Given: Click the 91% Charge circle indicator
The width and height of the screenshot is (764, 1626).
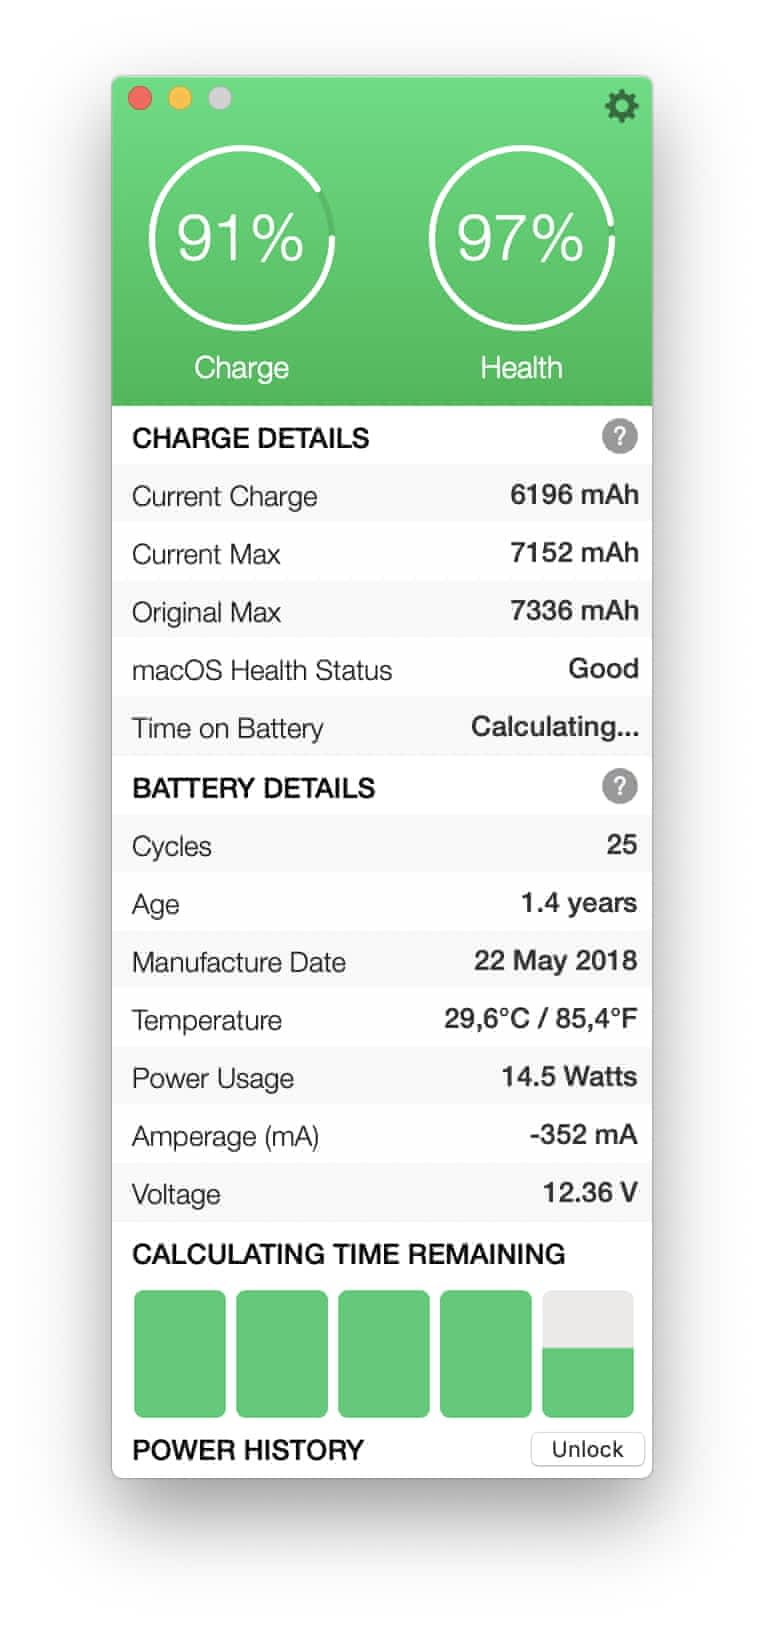Looking at the screenshot, I should coord(241,238).
